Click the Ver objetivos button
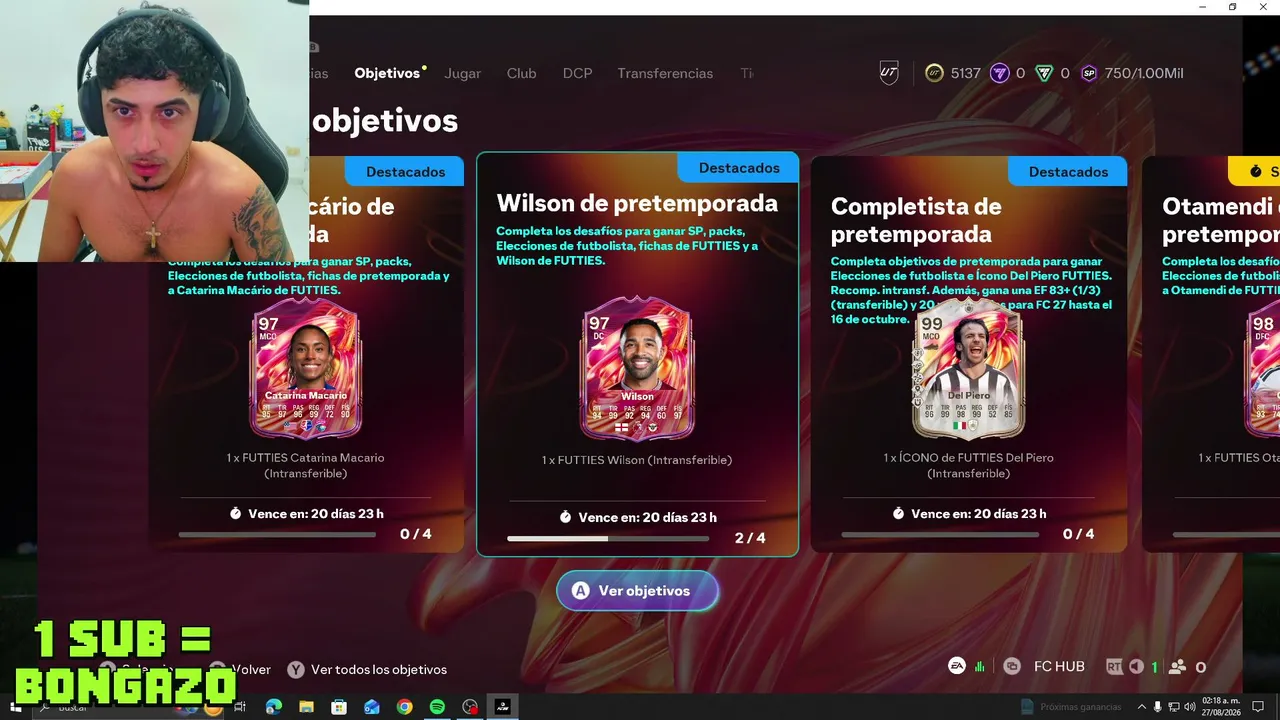The image size is (1280, 720). point(637,591)
